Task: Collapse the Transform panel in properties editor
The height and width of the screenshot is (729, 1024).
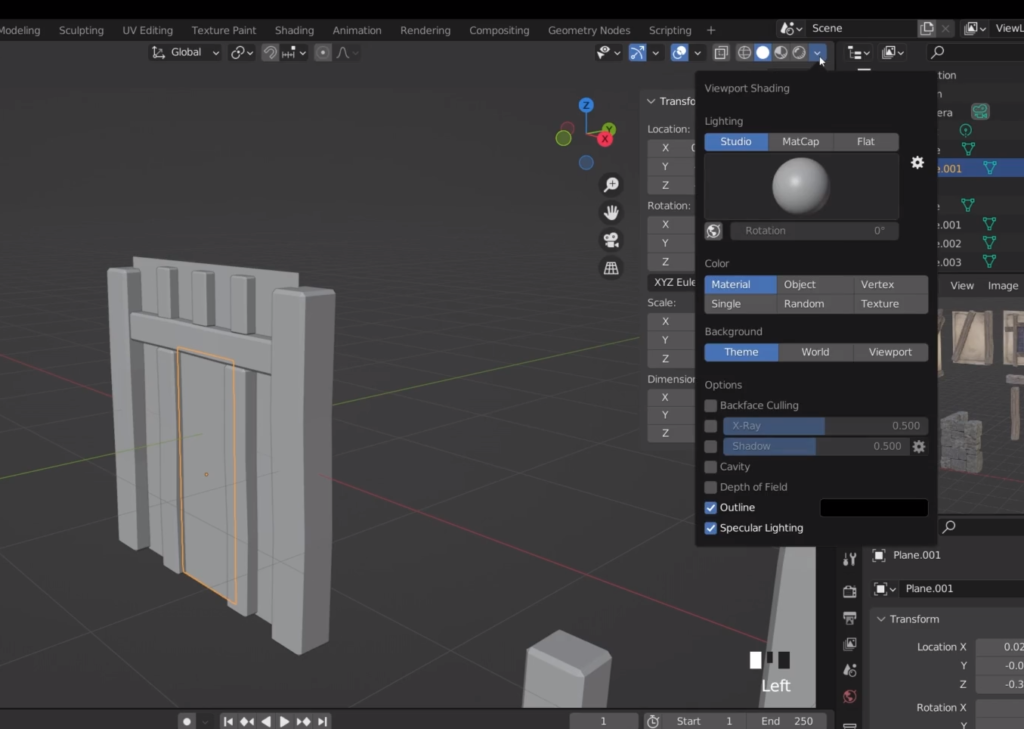Action: [x=881, y=619]
